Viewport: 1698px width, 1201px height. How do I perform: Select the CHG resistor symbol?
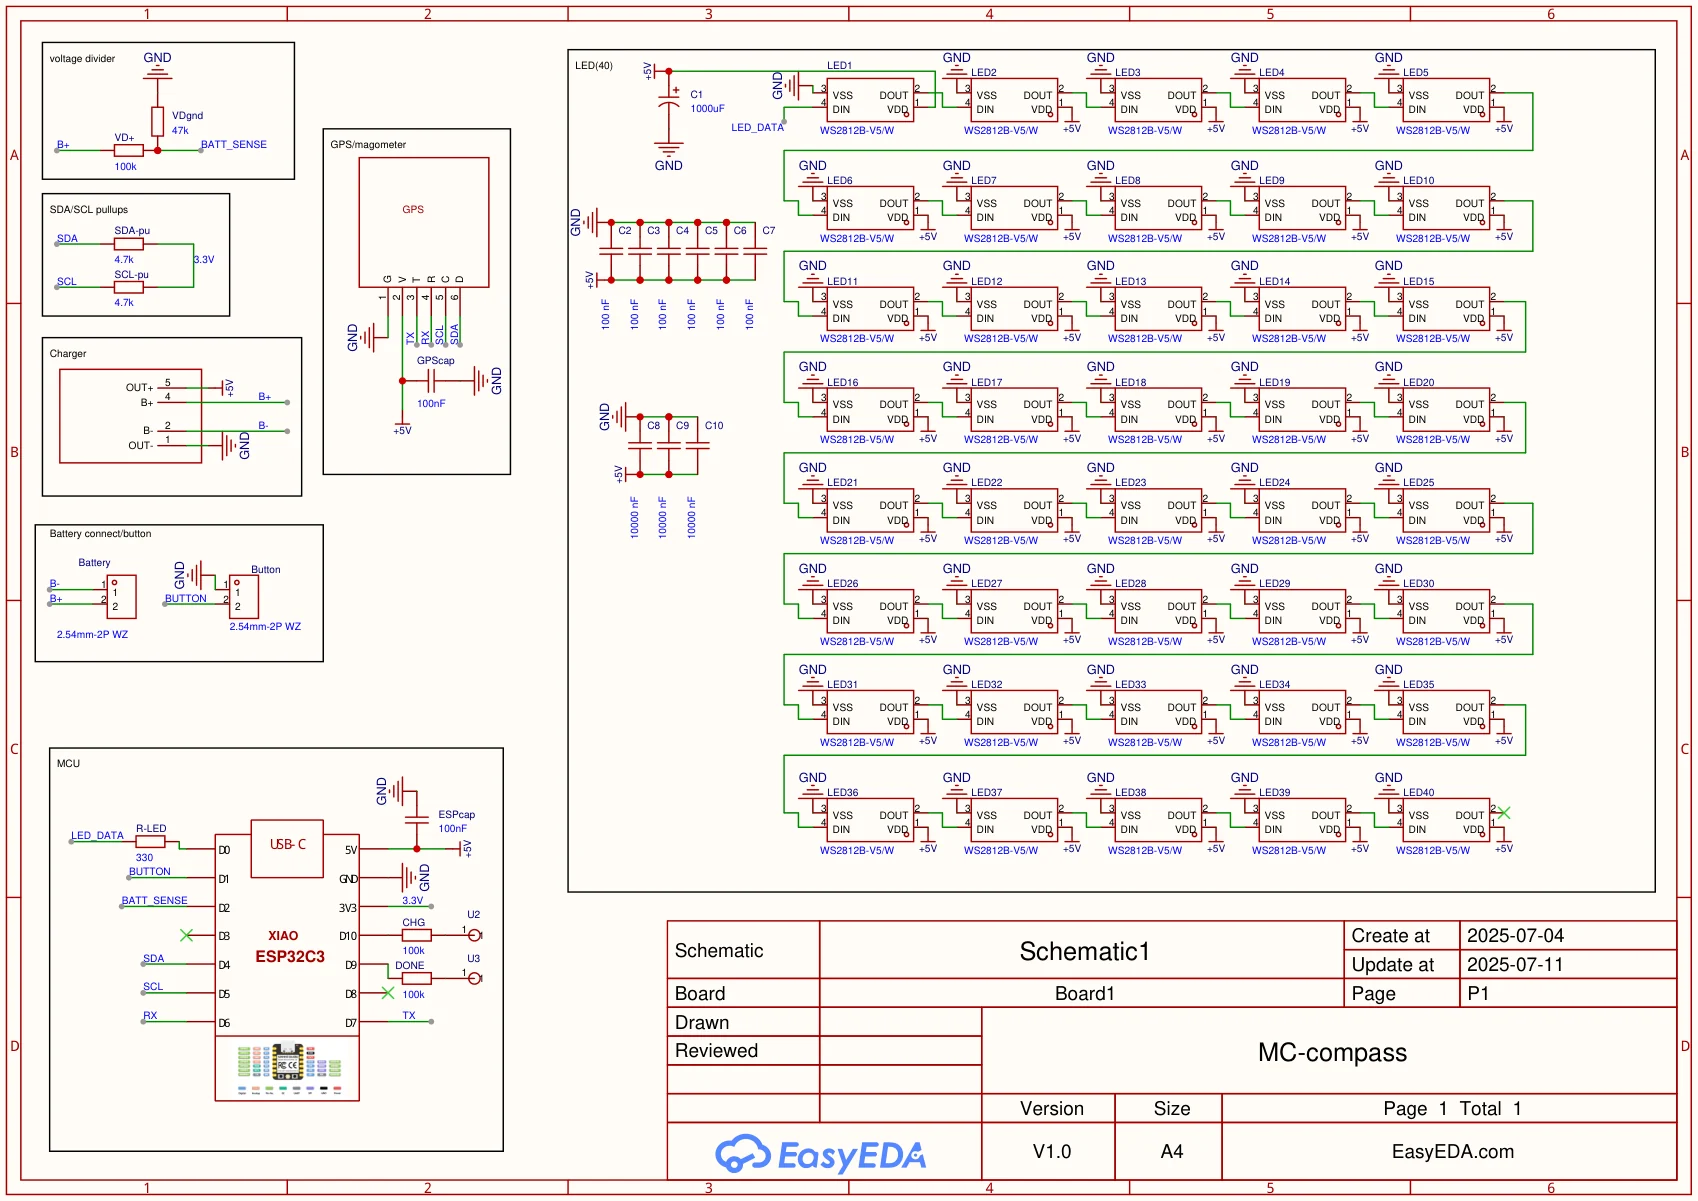pyautogui.click(x=416, y=935)
